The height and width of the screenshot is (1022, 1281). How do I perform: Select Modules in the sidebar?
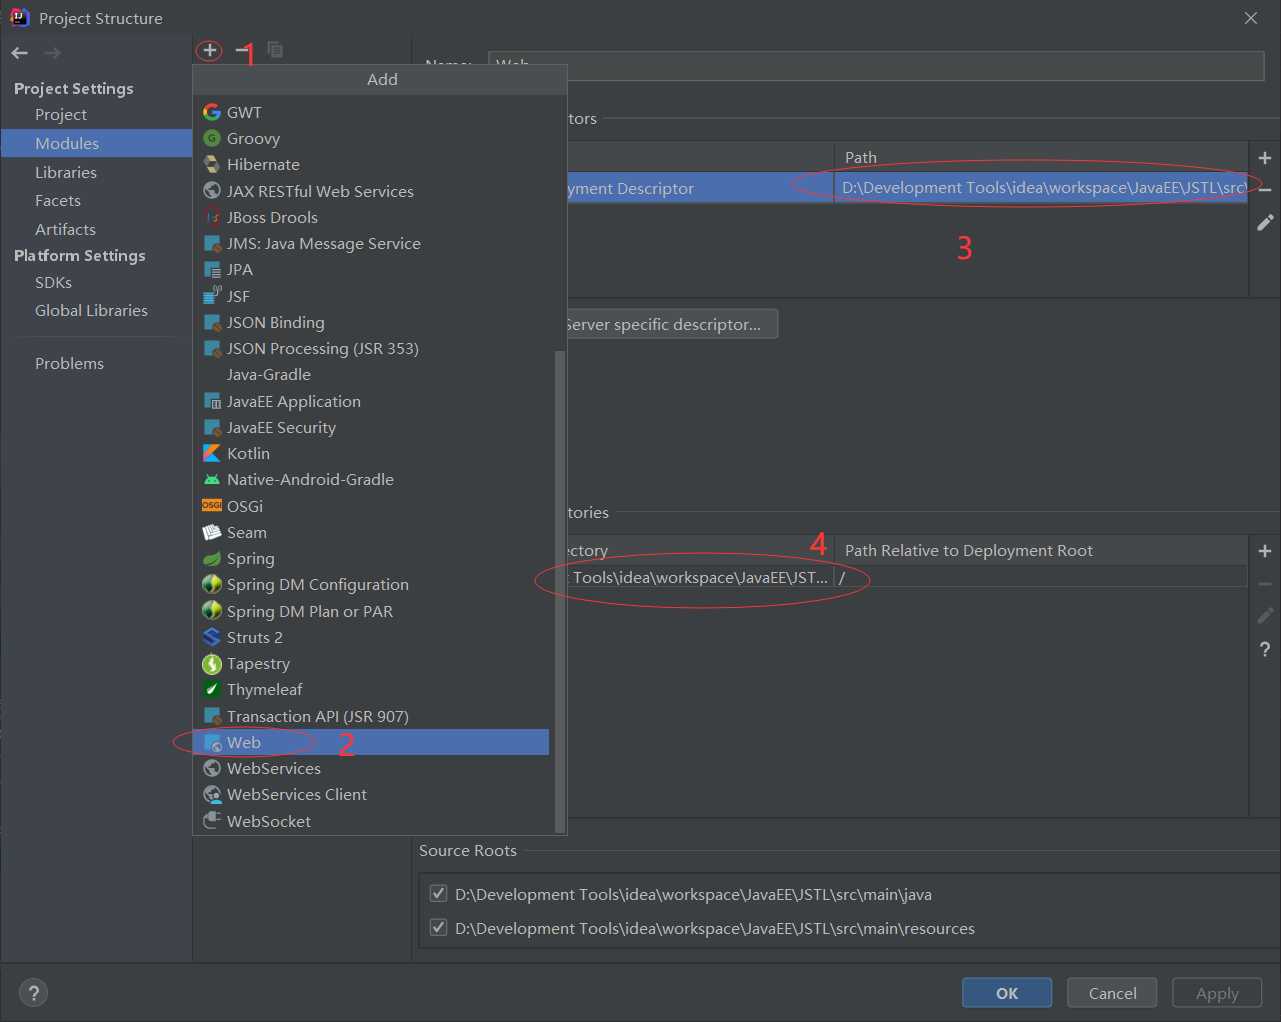pos(96,143)
